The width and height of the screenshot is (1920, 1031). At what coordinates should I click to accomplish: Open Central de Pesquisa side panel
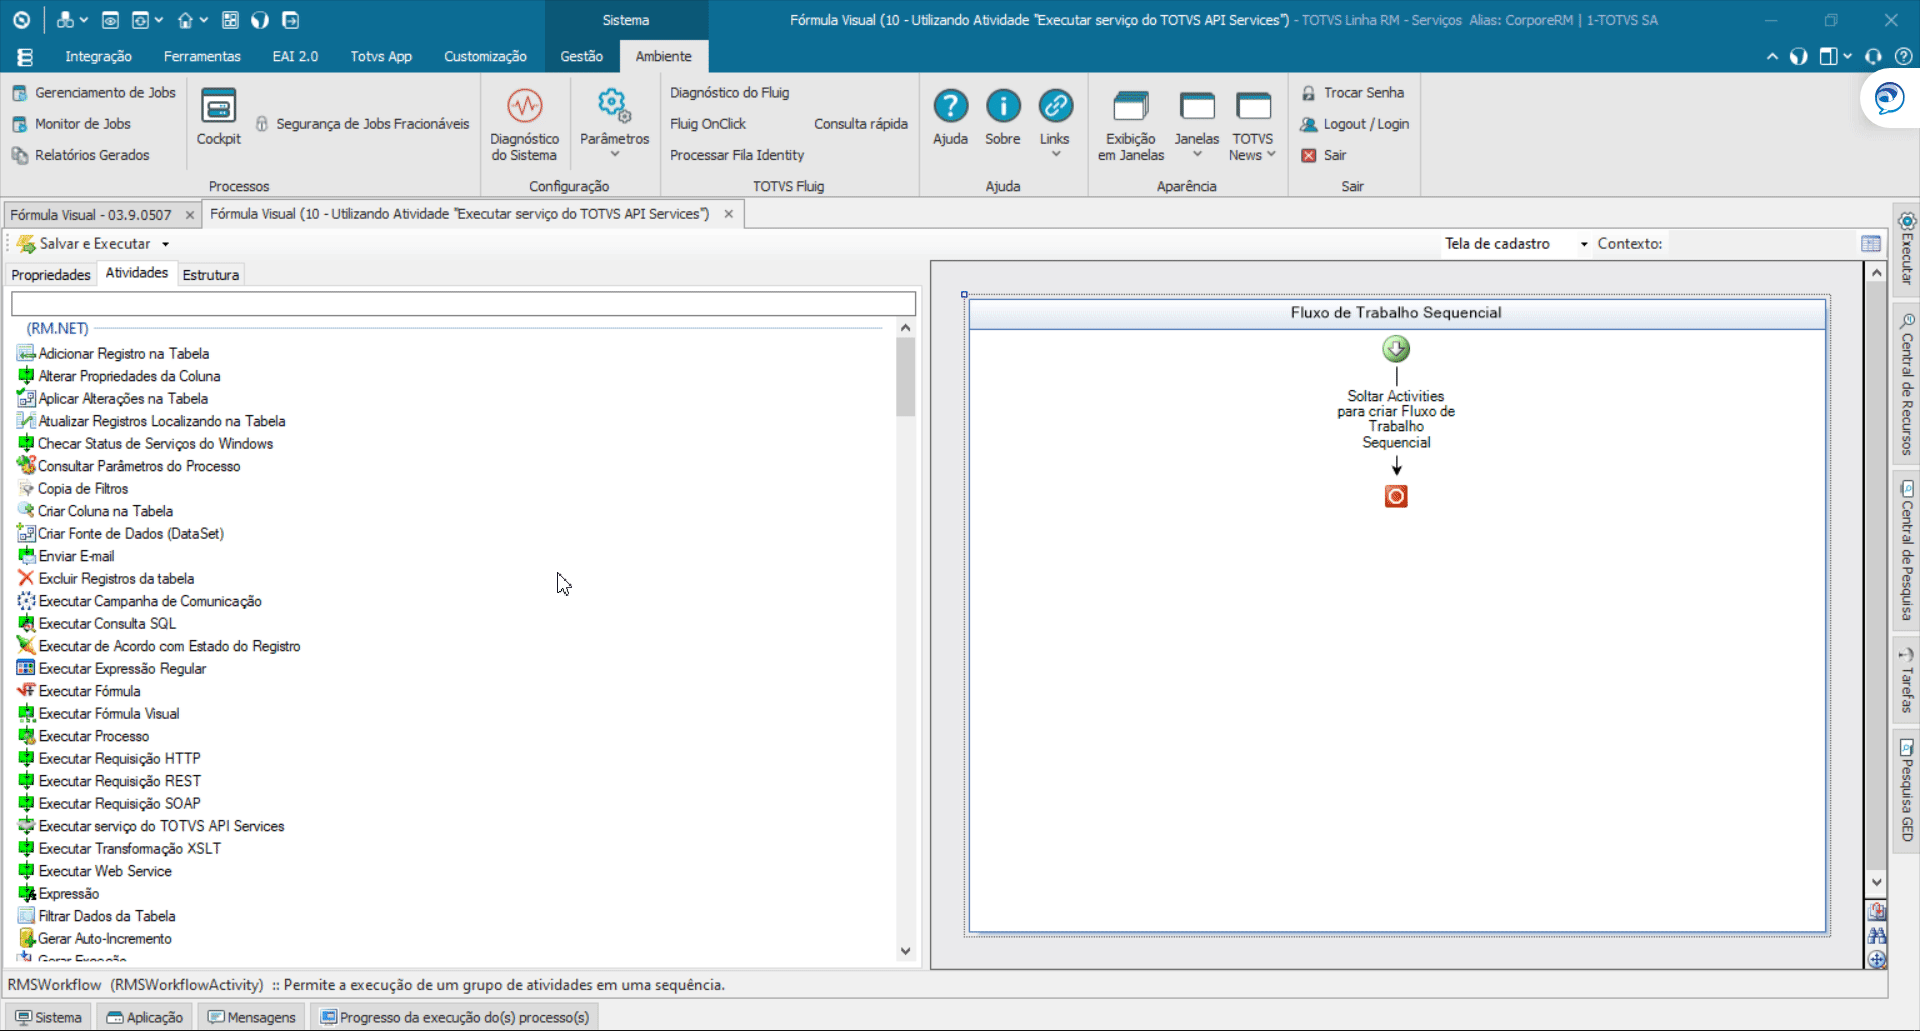[x=1906, y=551]
